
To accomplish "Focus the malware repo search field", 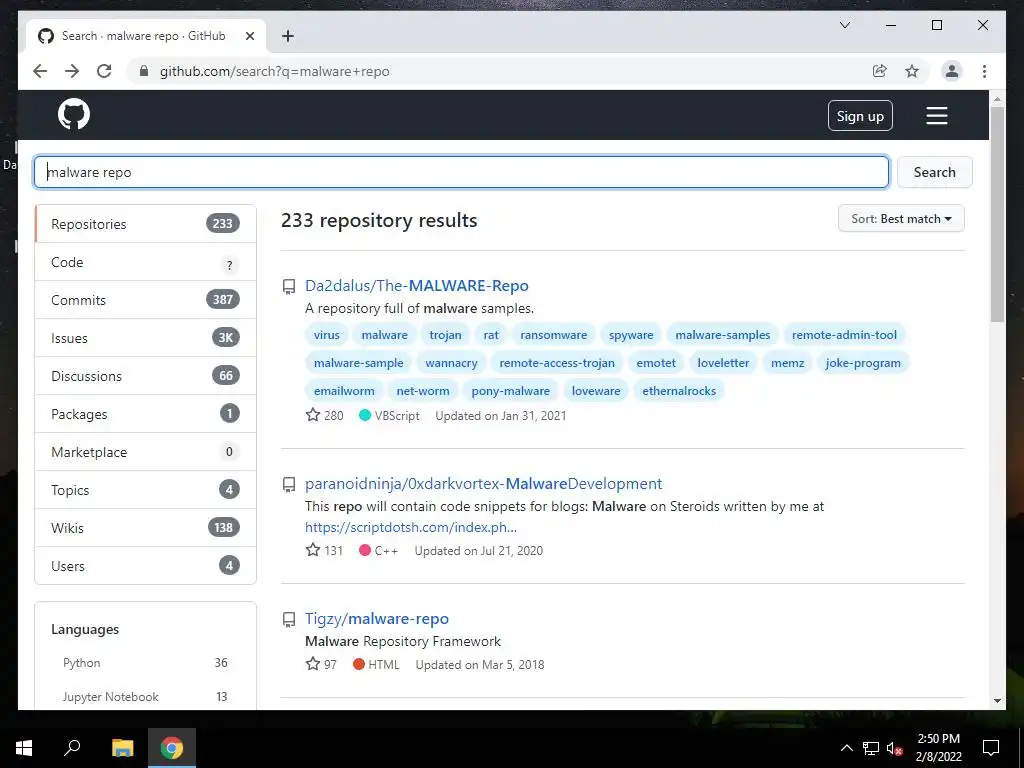I will pyautogui.click(x=462, y=172).
